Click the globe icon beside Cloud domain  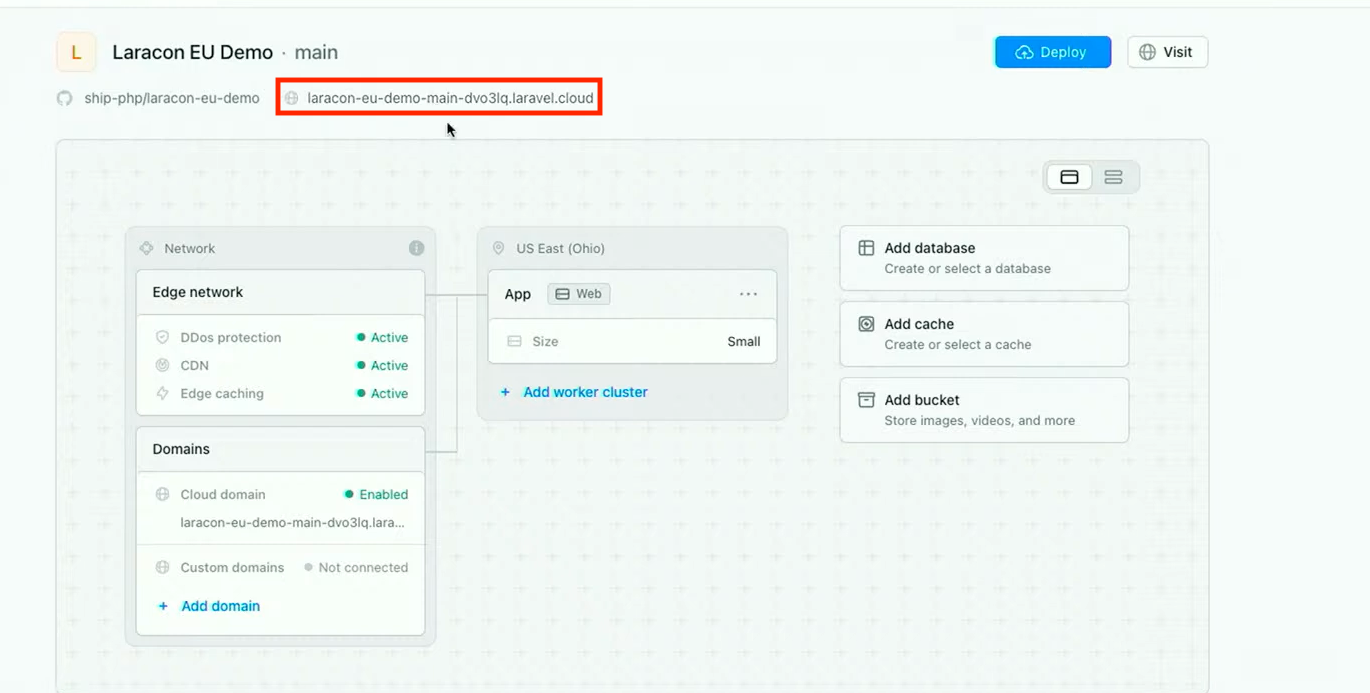tap(163, 494)
